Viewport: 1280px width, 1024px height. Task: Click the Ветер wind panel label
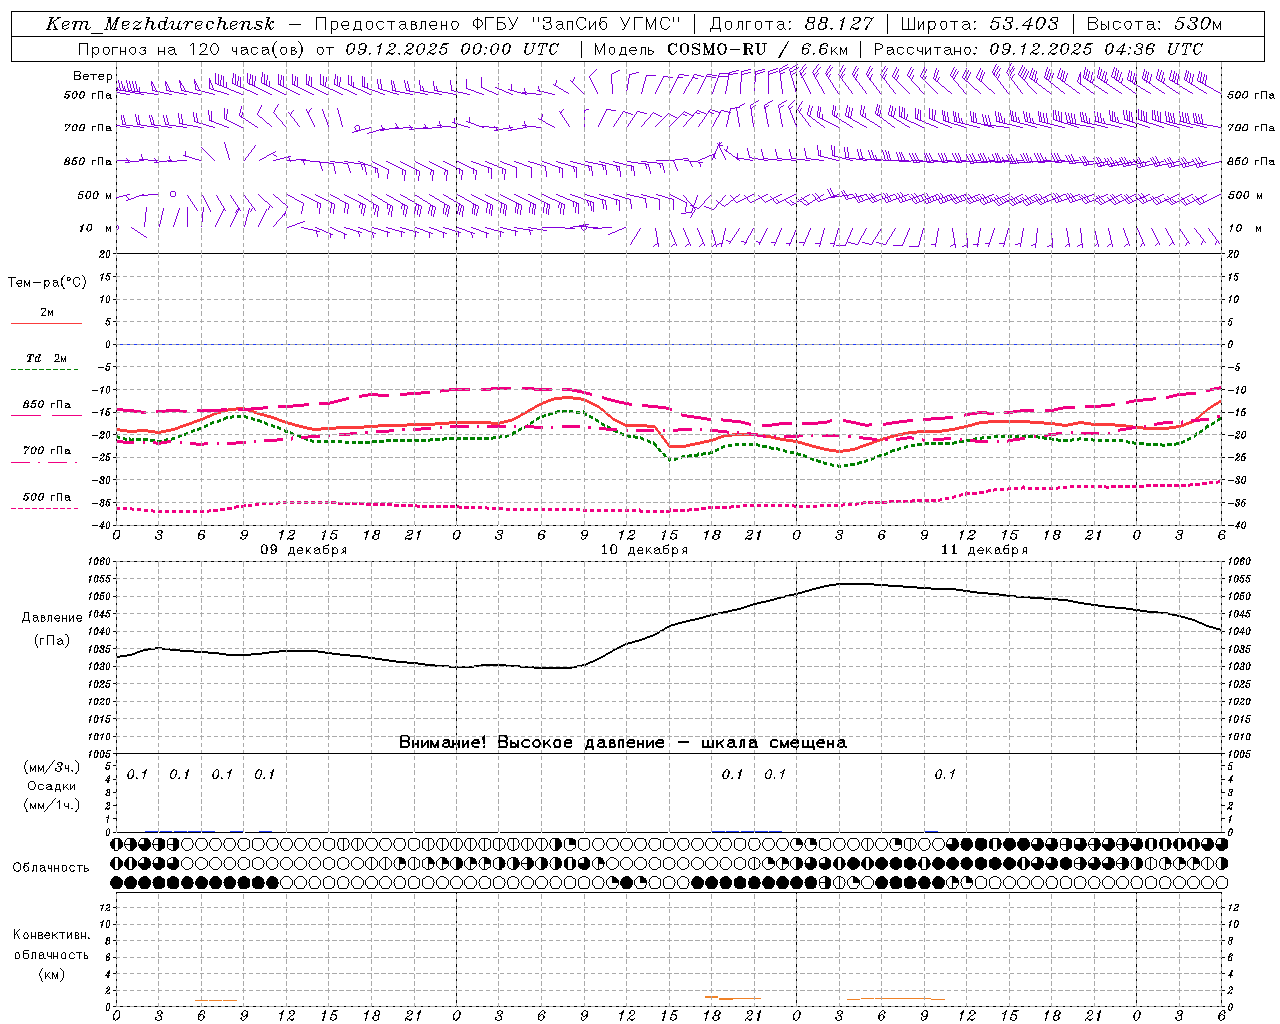click(92, 76)
